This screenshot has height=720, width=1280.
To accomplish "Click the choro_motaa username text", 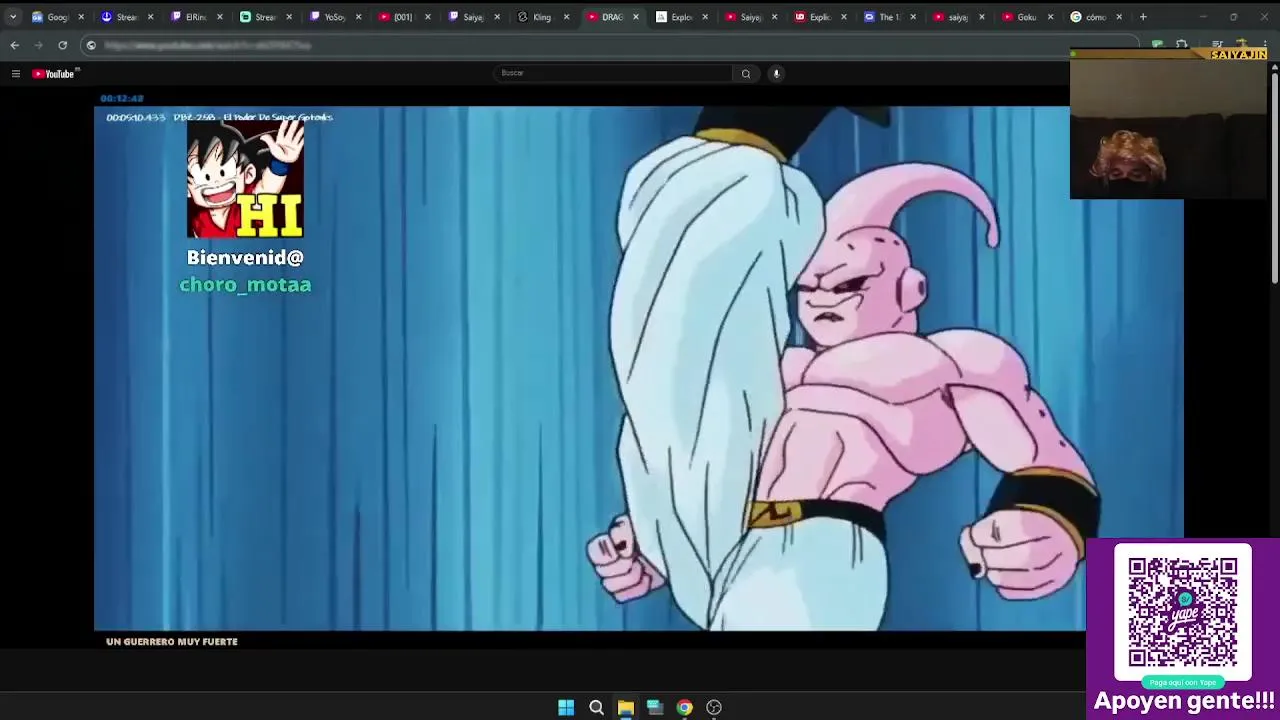I will pos(245,285).
